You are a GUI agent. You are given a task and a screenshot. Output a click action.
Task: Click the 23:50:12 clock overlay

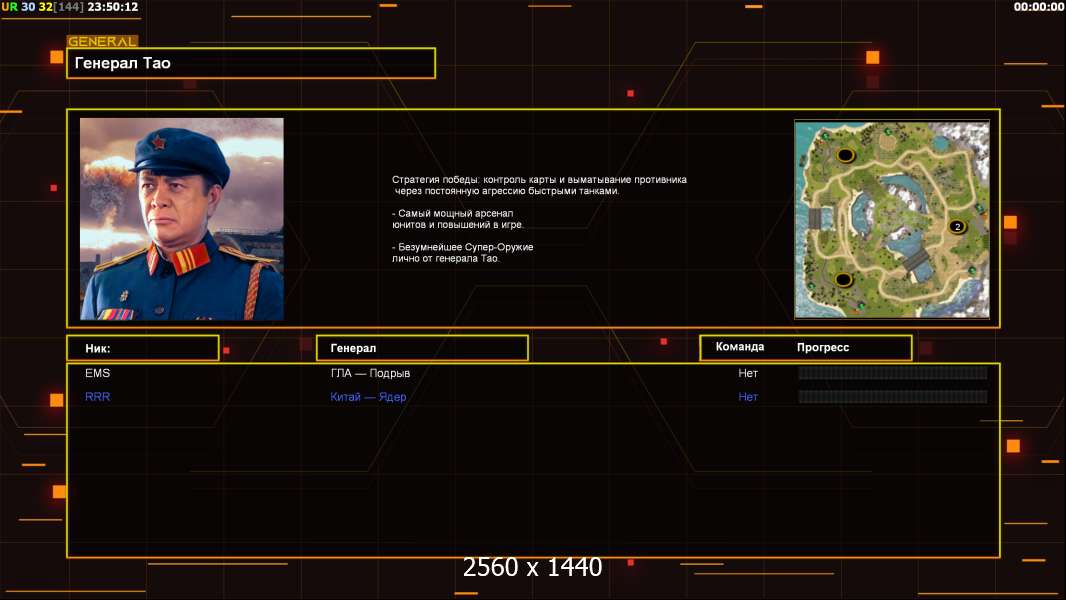(113, 7)
